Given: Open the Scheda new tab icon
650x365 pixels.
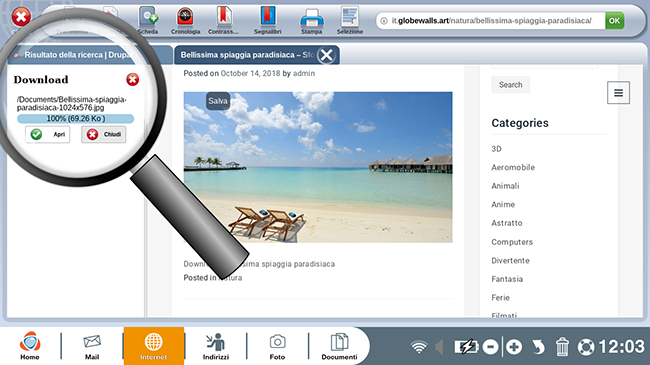Looking at the screenshot, I should 148,20.
